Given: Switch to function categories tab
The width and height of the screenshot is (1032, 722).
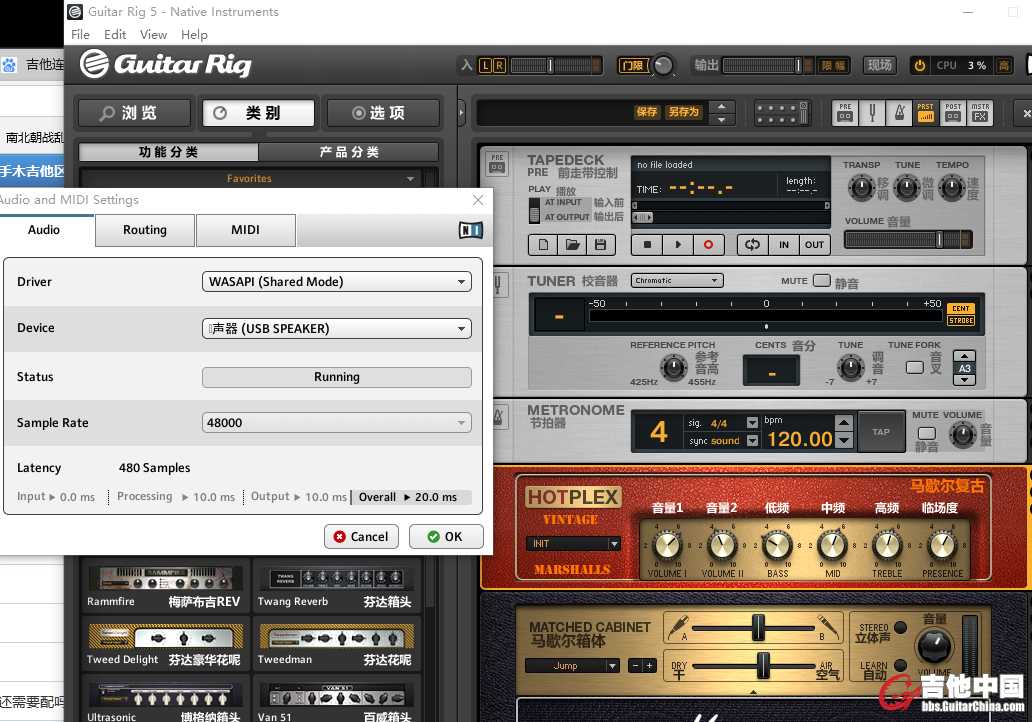Looking at the screenshot, I should click(168, 152).
